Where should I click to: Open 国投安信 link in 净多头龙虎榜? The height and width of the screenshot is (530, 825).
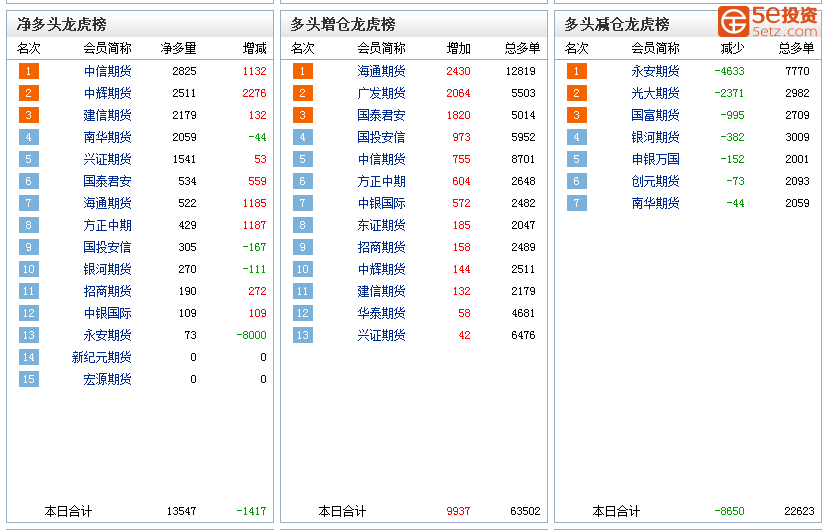[107, 247]
